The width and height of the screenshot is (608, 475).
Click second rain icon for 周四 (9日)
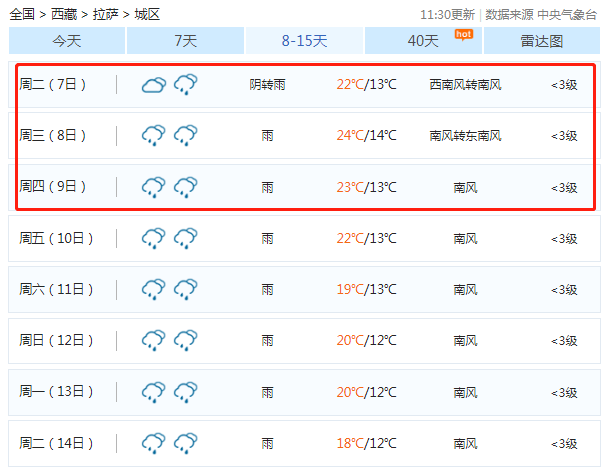pyautogui.click(x=186, y=187)
